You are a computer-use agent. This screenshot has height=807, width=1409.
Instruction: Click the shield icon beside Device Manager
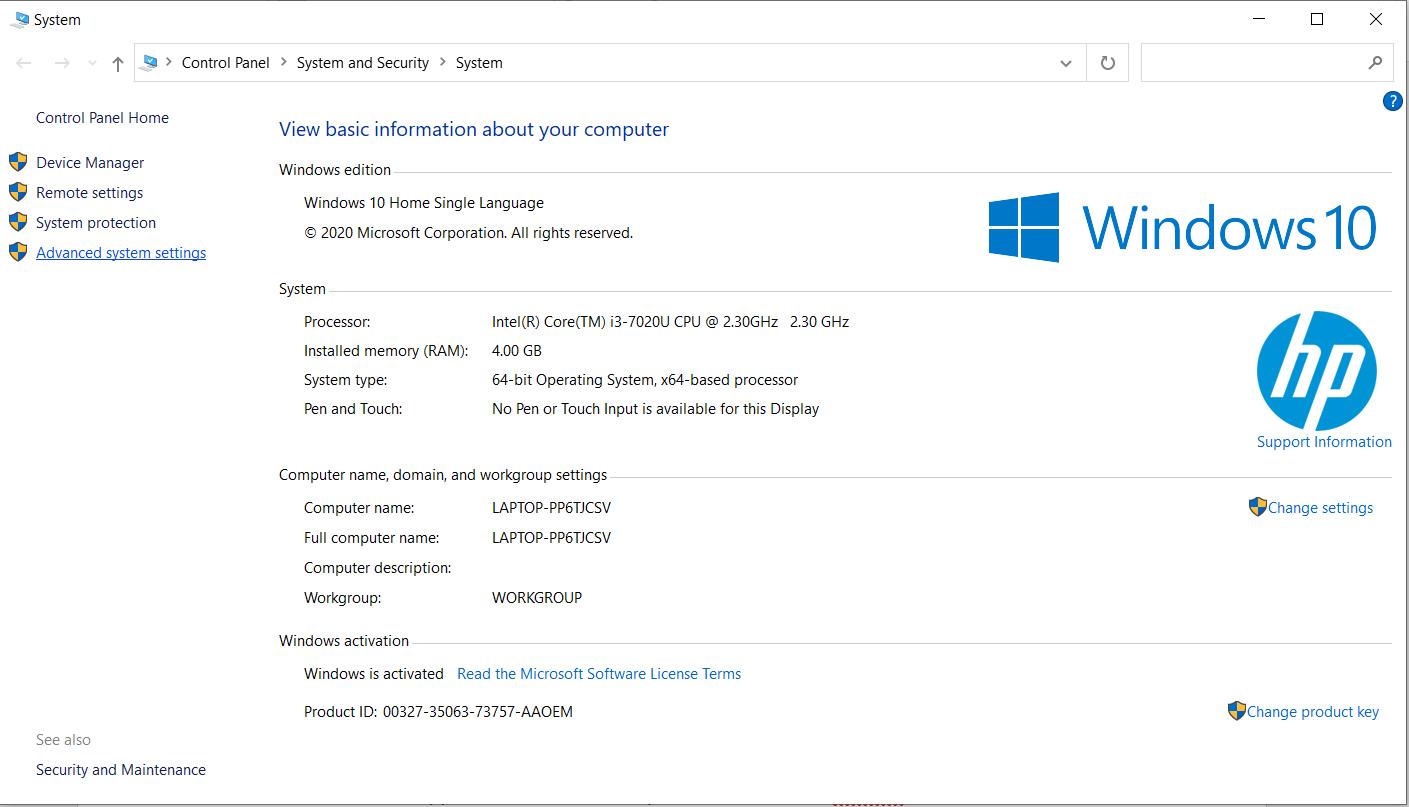coord(18,162)
